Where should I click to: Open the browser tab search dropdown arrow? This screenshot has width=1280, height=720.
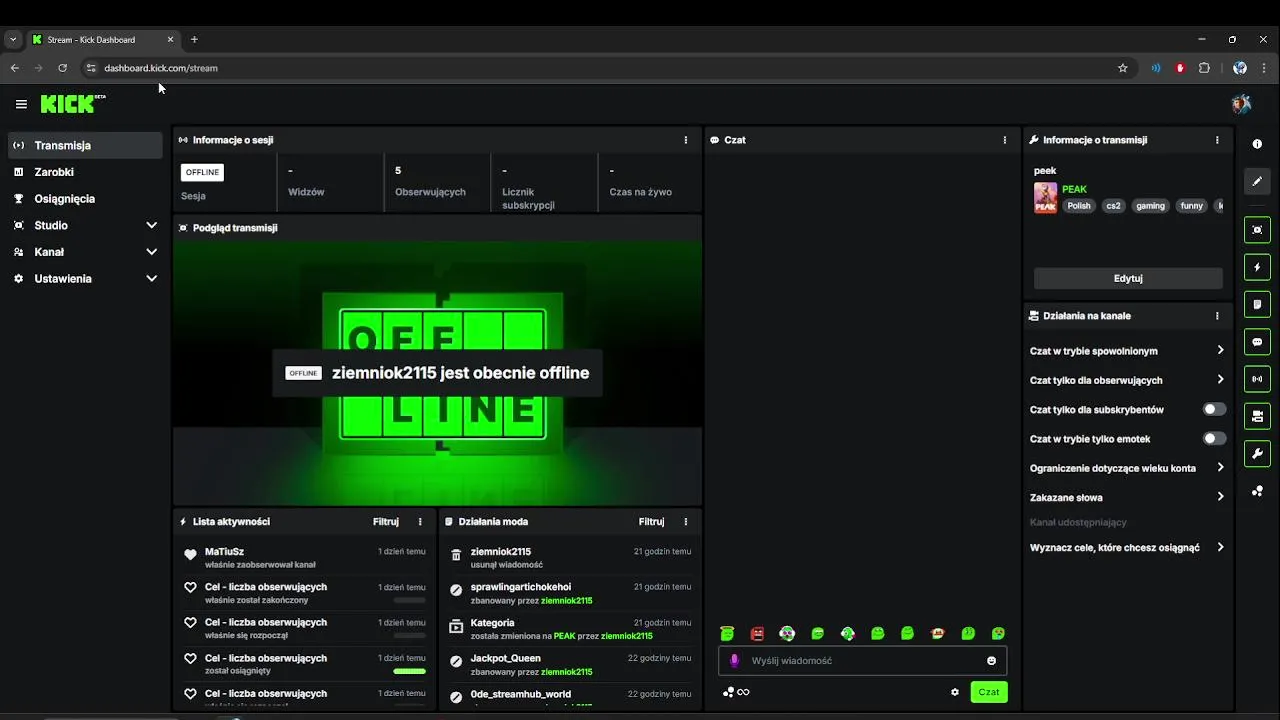click(x=13, y=39)
